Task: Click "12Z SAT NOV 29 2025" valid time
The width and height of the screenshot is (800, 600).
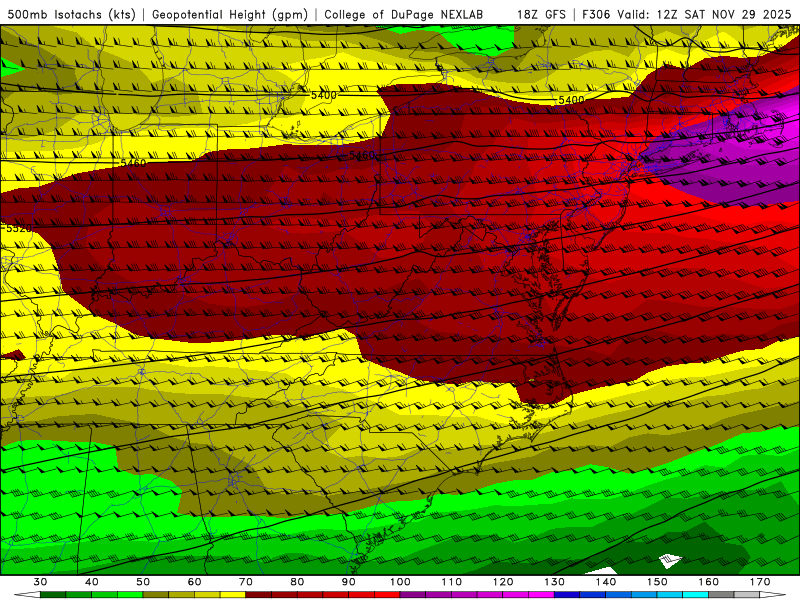Action: [x=725, y=15]
